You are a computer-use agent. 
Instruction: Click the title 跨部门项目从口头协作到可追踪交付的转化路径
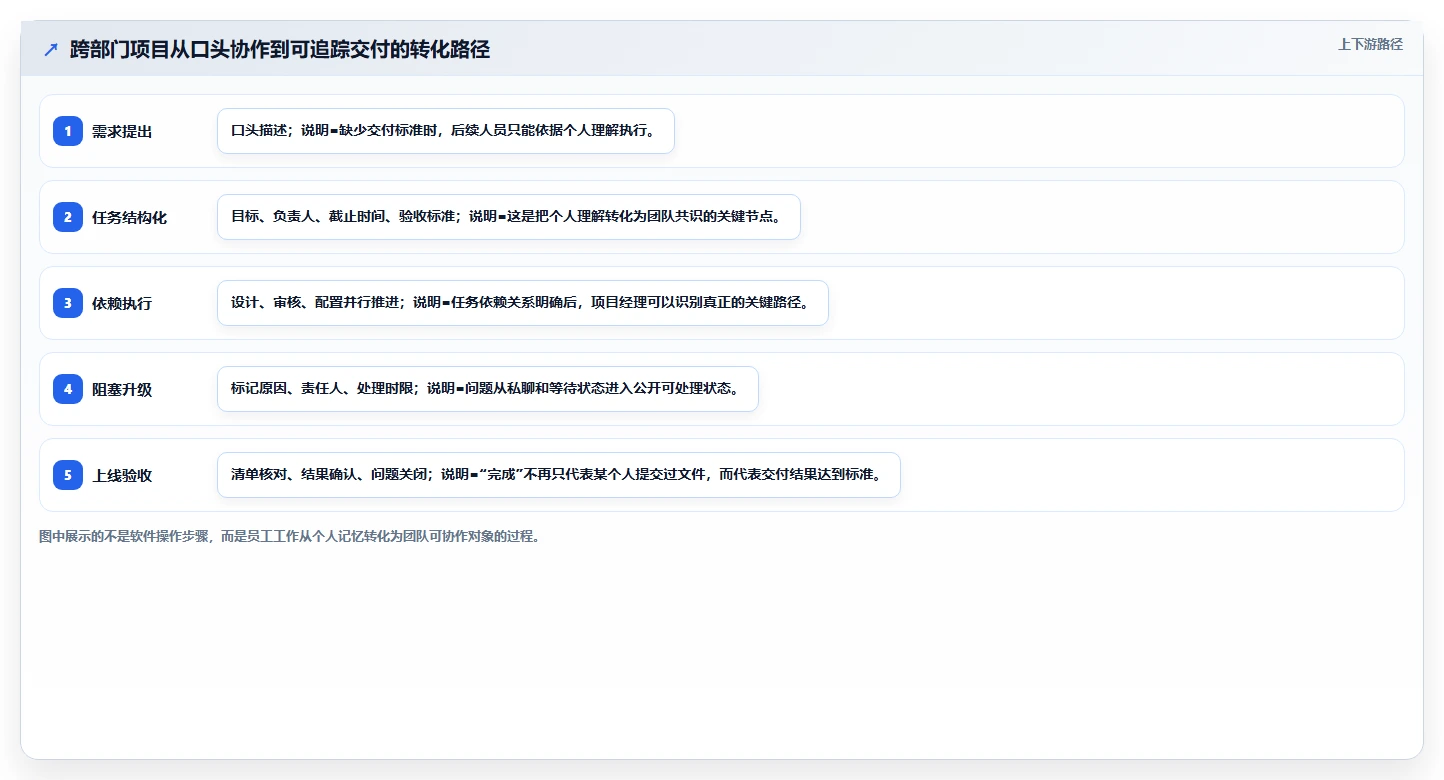point(280,50)
